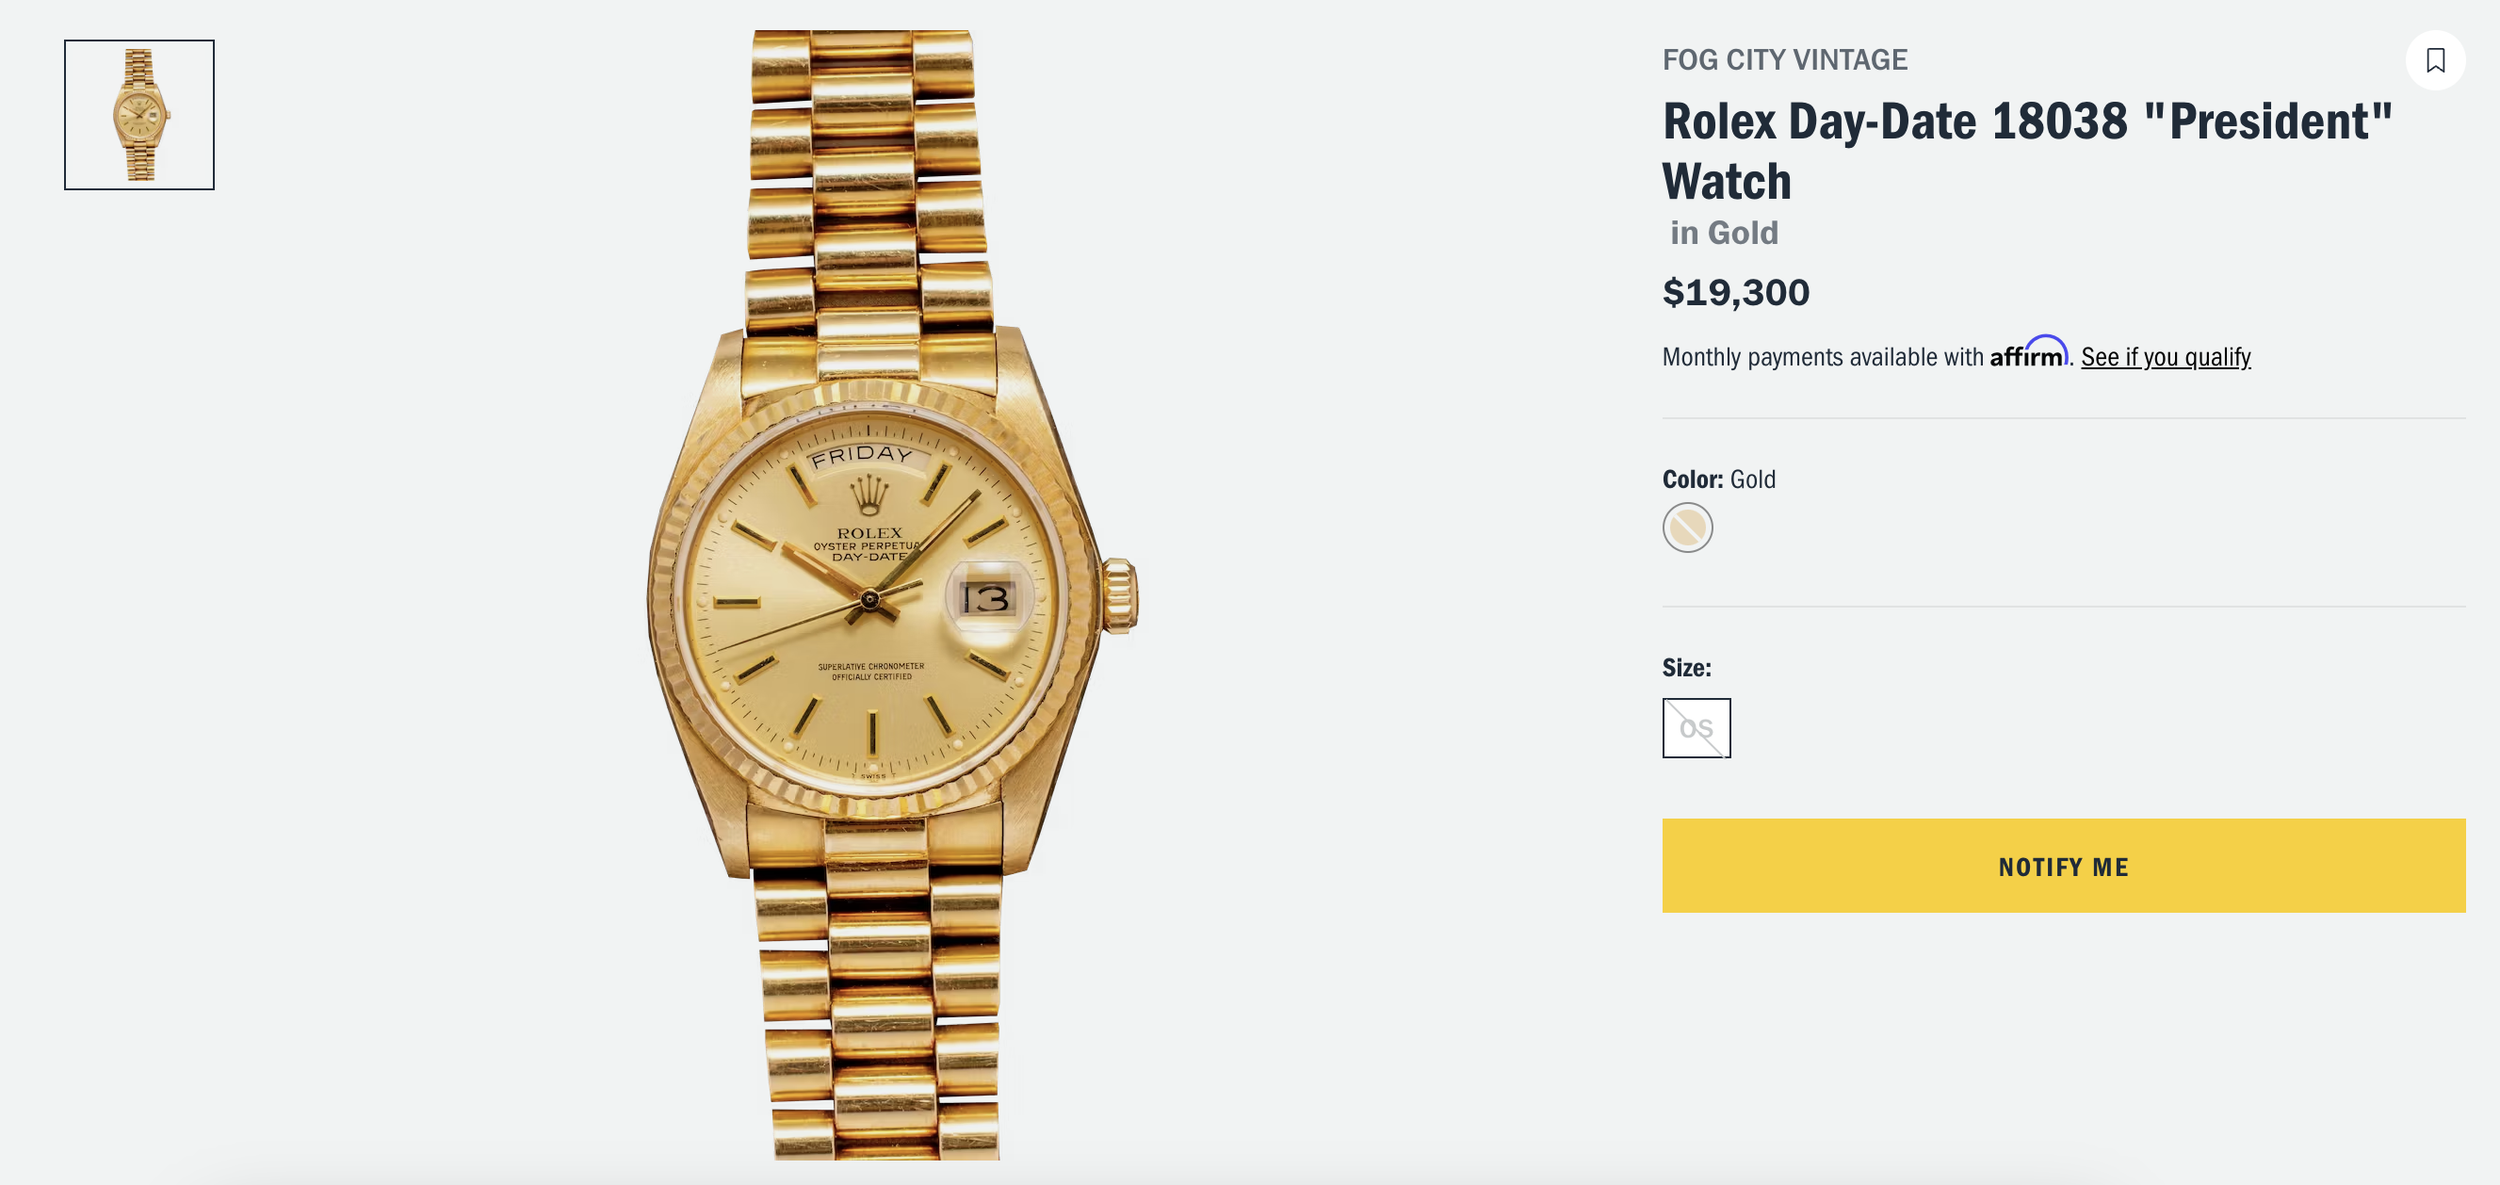Click the NOTIFY ME button

[x=2063, y=865]
